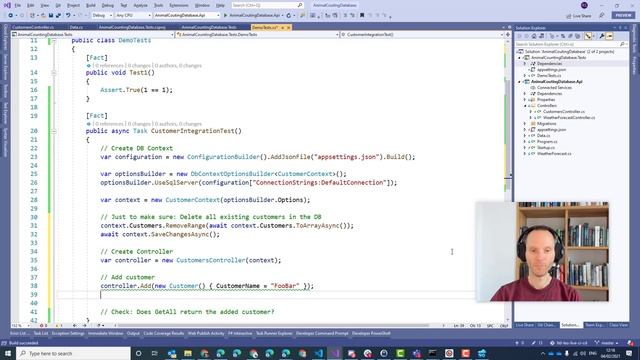Open the Build menu
640x360 pixels.
coord(91,5)
